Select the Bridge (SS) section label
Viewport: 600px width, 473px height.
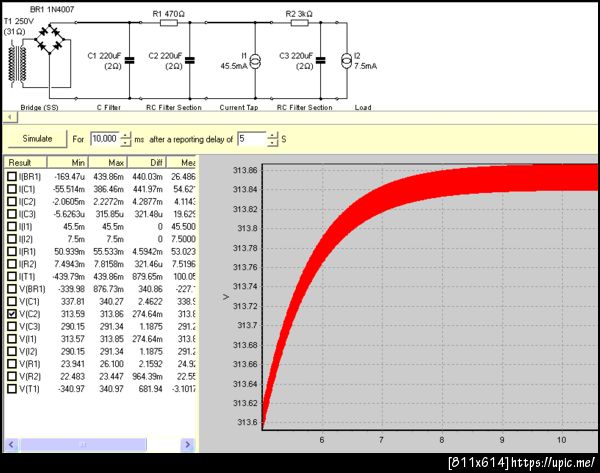[39, 108]
